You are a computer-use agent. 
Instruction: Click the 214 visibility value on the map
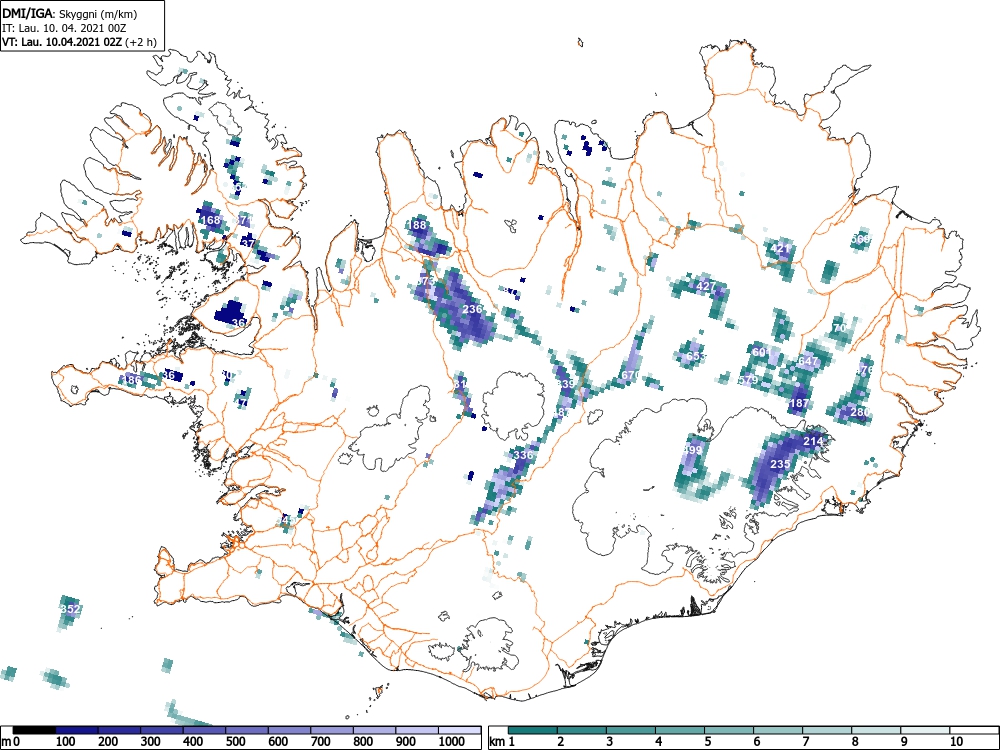coord(812,441)
